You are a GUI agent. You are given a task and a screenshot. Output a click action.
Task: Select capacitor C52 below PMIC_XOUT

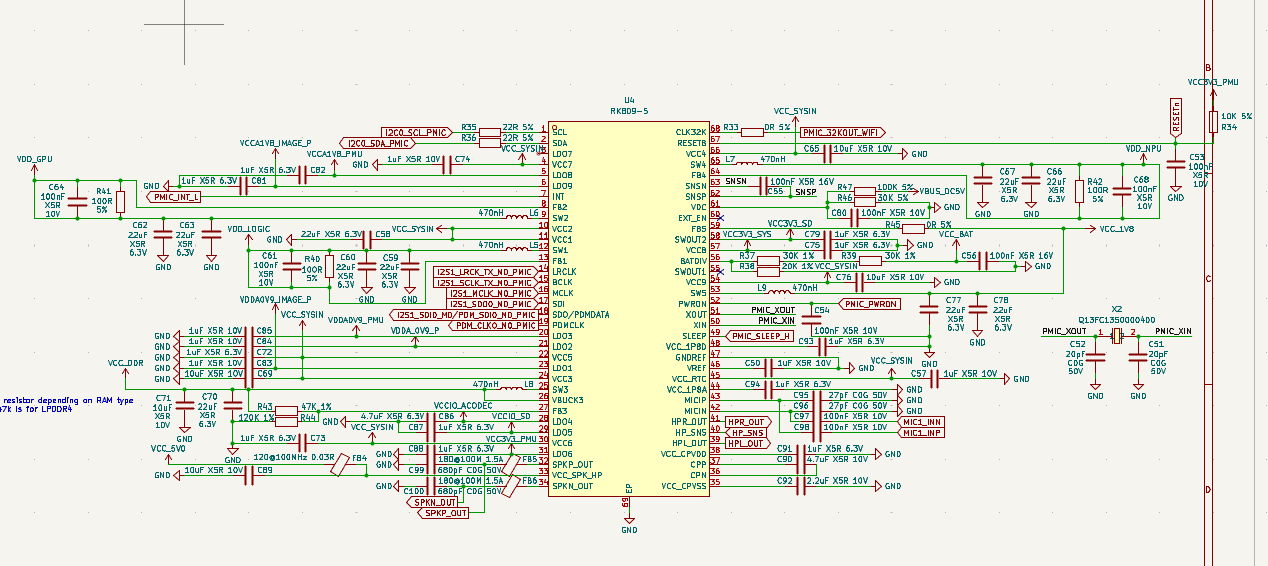(1096, 356)
